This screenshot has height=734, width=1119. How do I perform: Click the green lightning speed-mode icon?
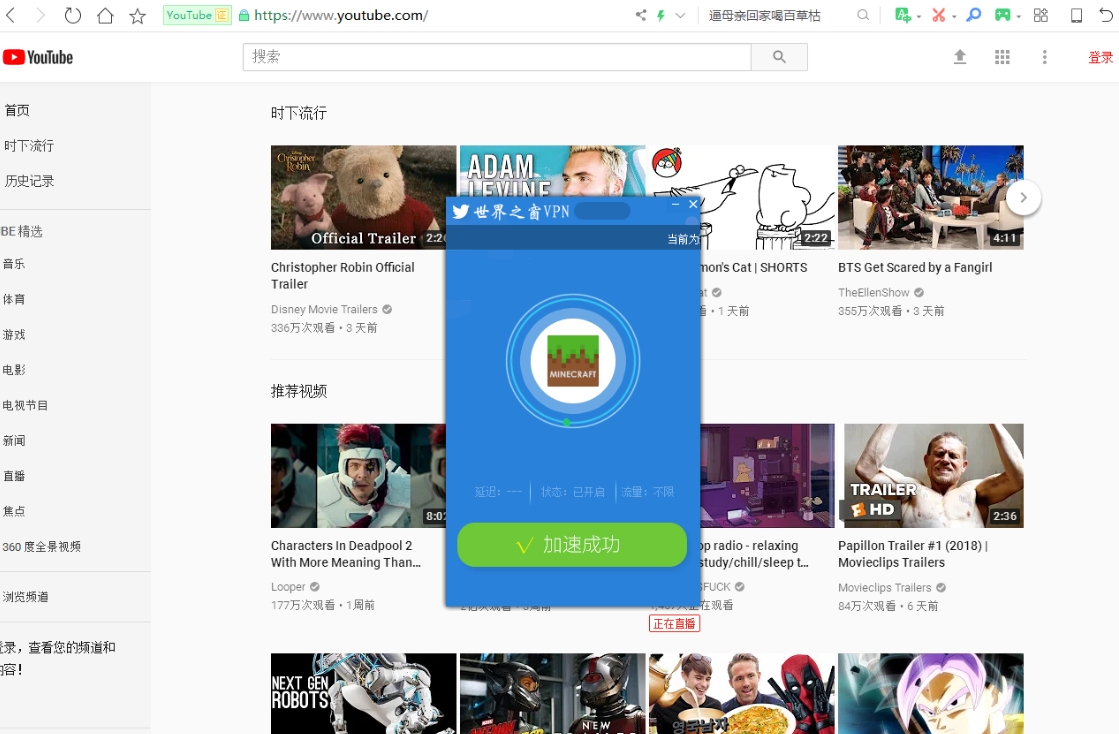[x=661, y=15]
